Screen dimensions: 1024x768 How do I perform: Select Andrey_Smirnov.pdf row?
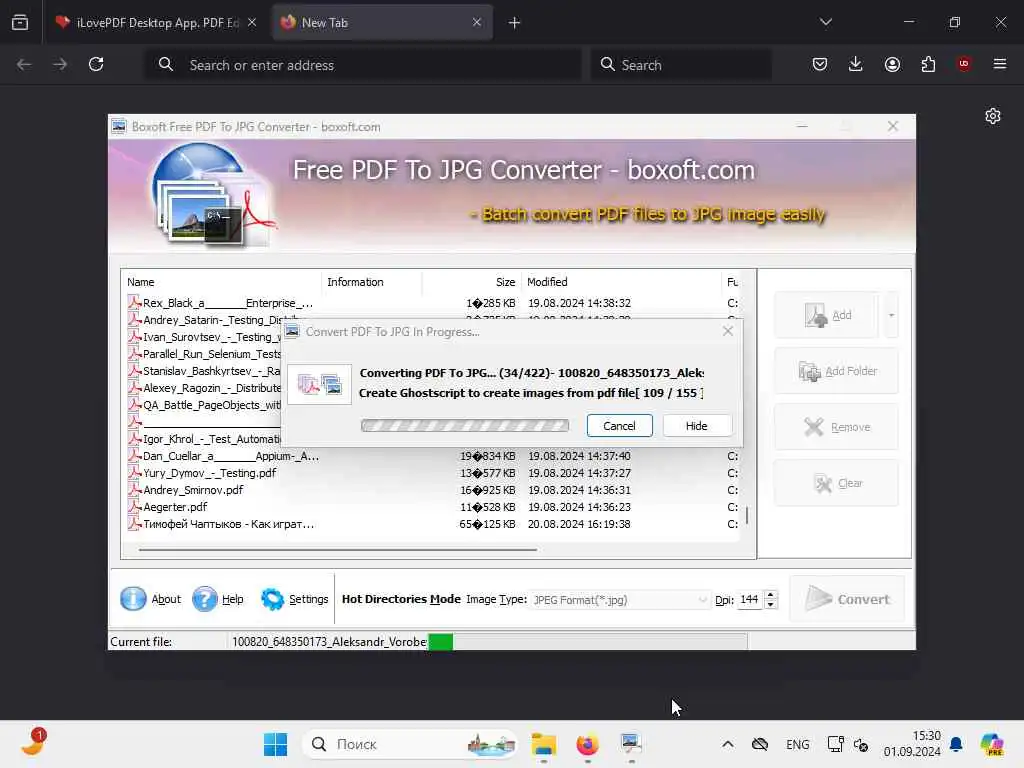[431, 490]
